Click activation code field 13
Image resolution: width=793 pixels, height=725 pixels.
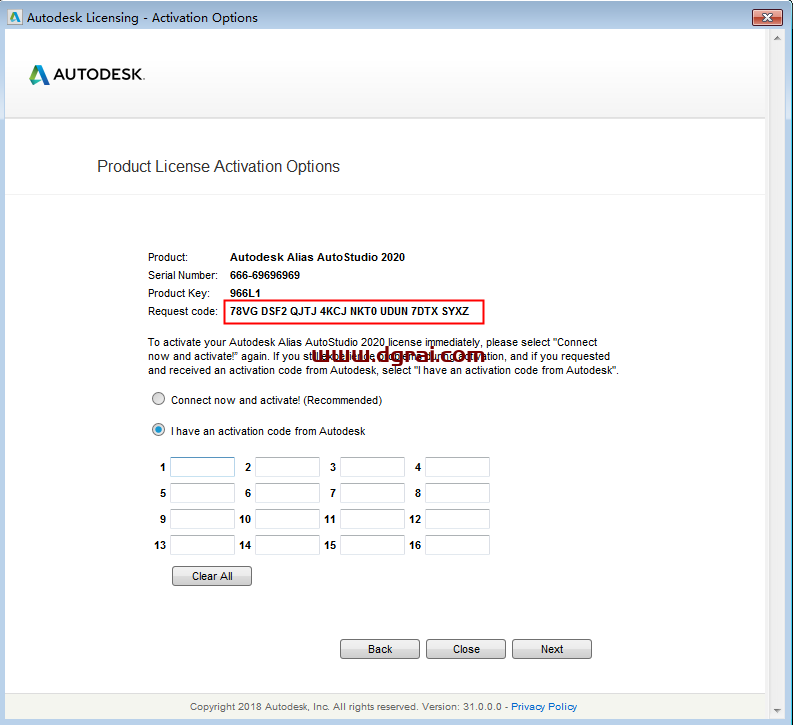tap(202, 545)
